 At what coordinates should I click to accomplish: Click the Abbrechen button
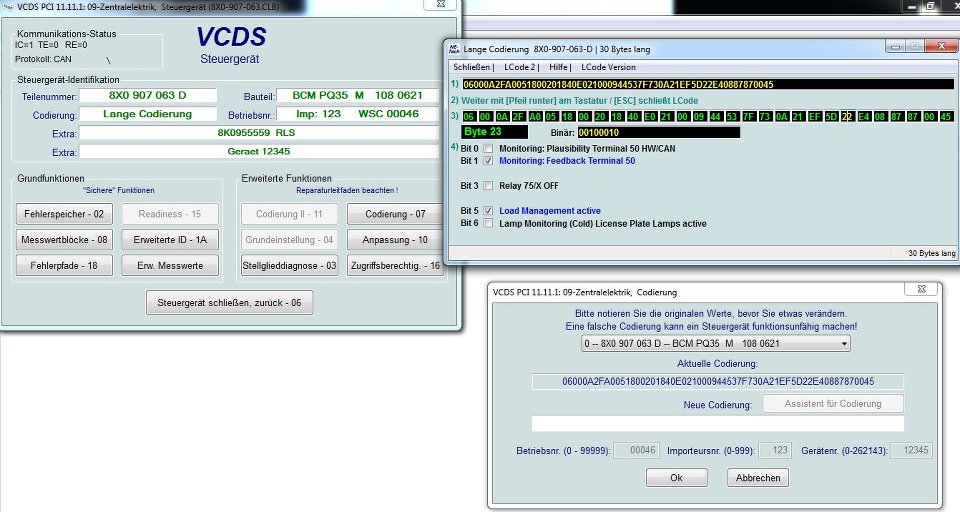click(758, 478)
